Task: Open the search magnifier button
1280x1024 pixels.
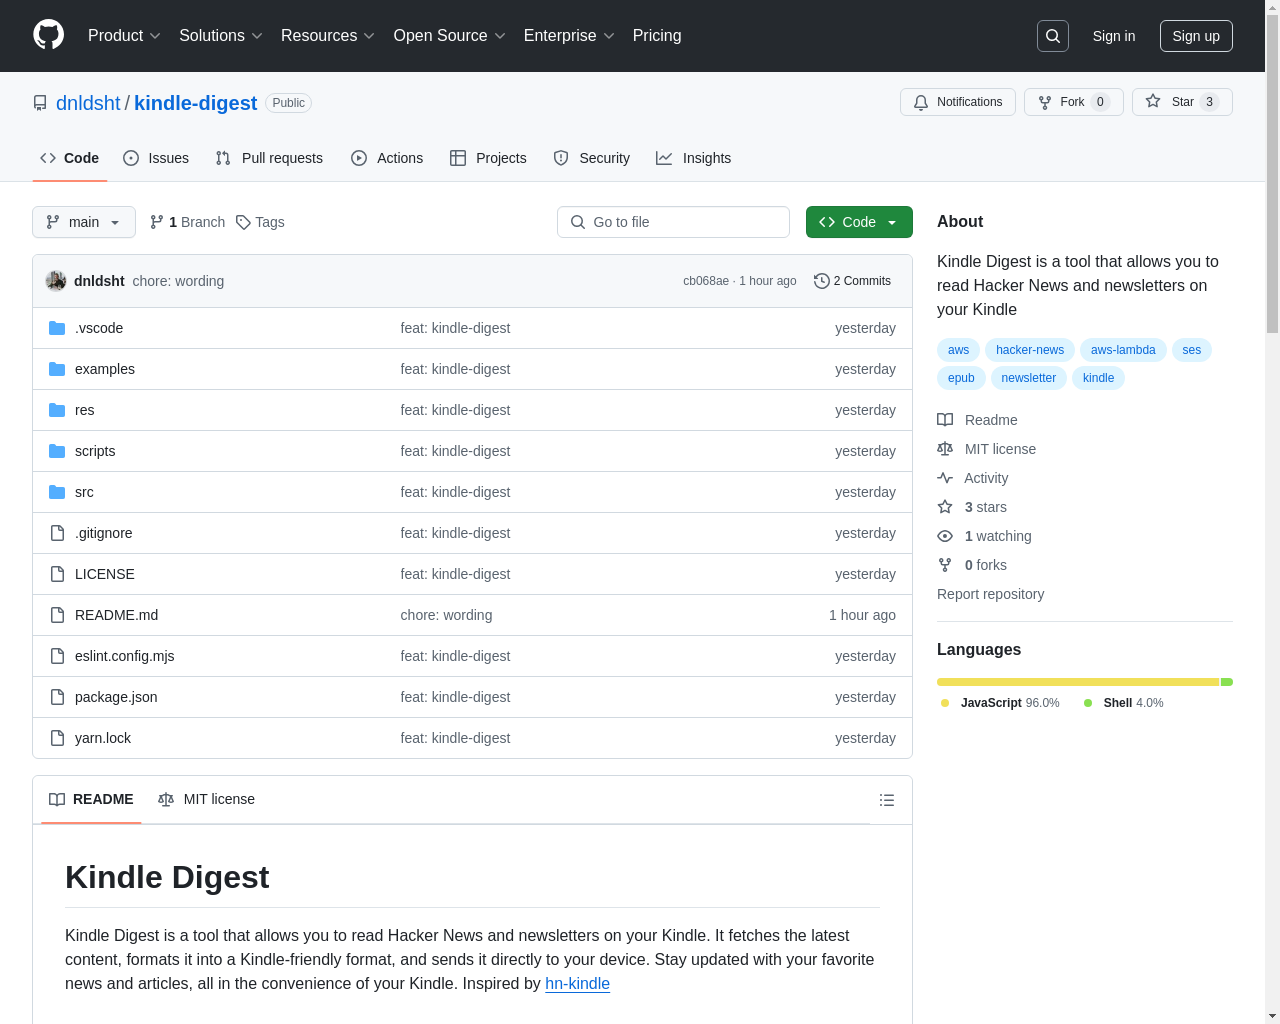Action: click(x=1053, y=36)
